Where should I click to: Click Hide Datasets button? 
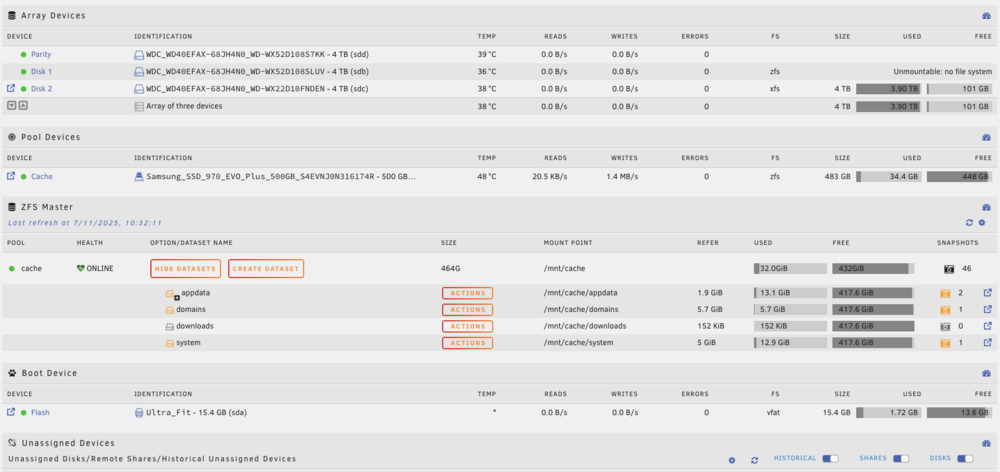tap(186, 269)
